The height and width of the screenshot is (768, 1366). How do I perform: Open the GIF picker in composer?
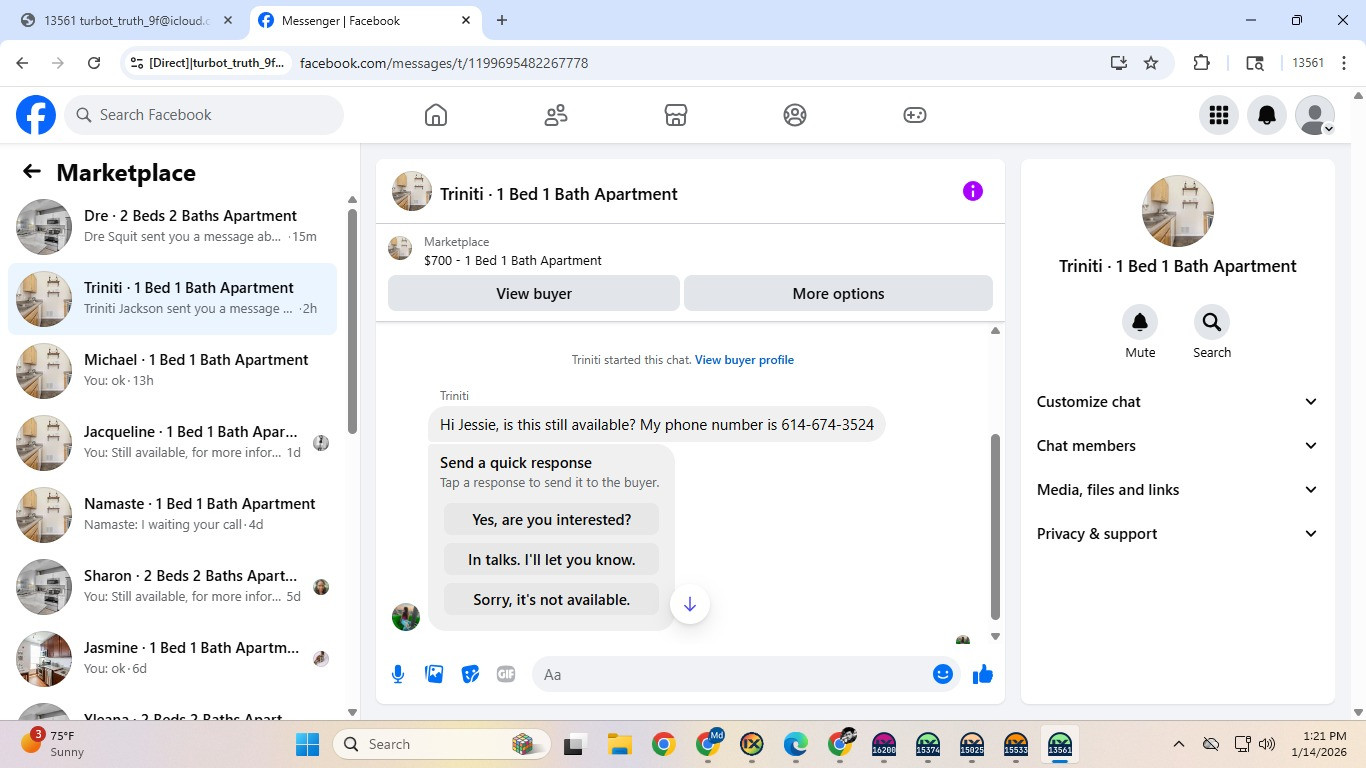tap(506, 674)
